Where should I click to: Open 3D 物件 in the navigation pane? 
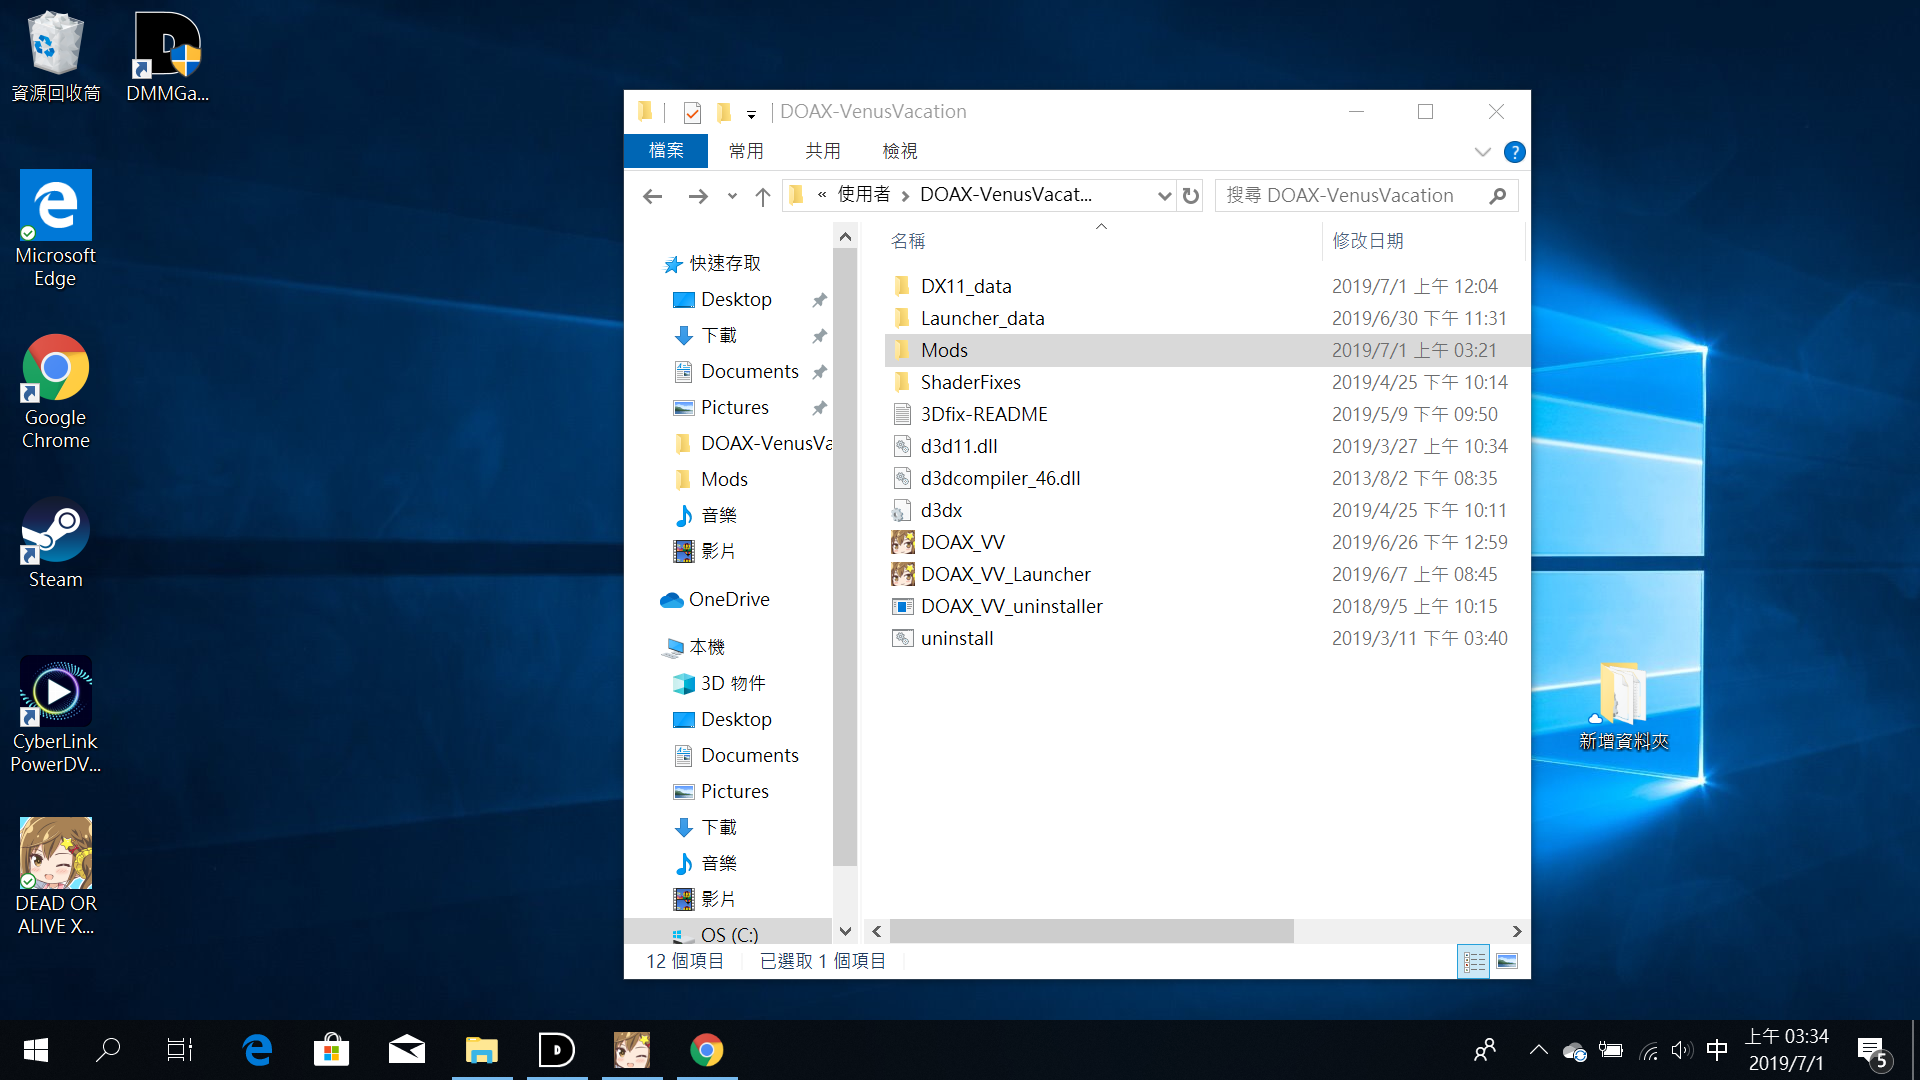[x=720, y=683]
